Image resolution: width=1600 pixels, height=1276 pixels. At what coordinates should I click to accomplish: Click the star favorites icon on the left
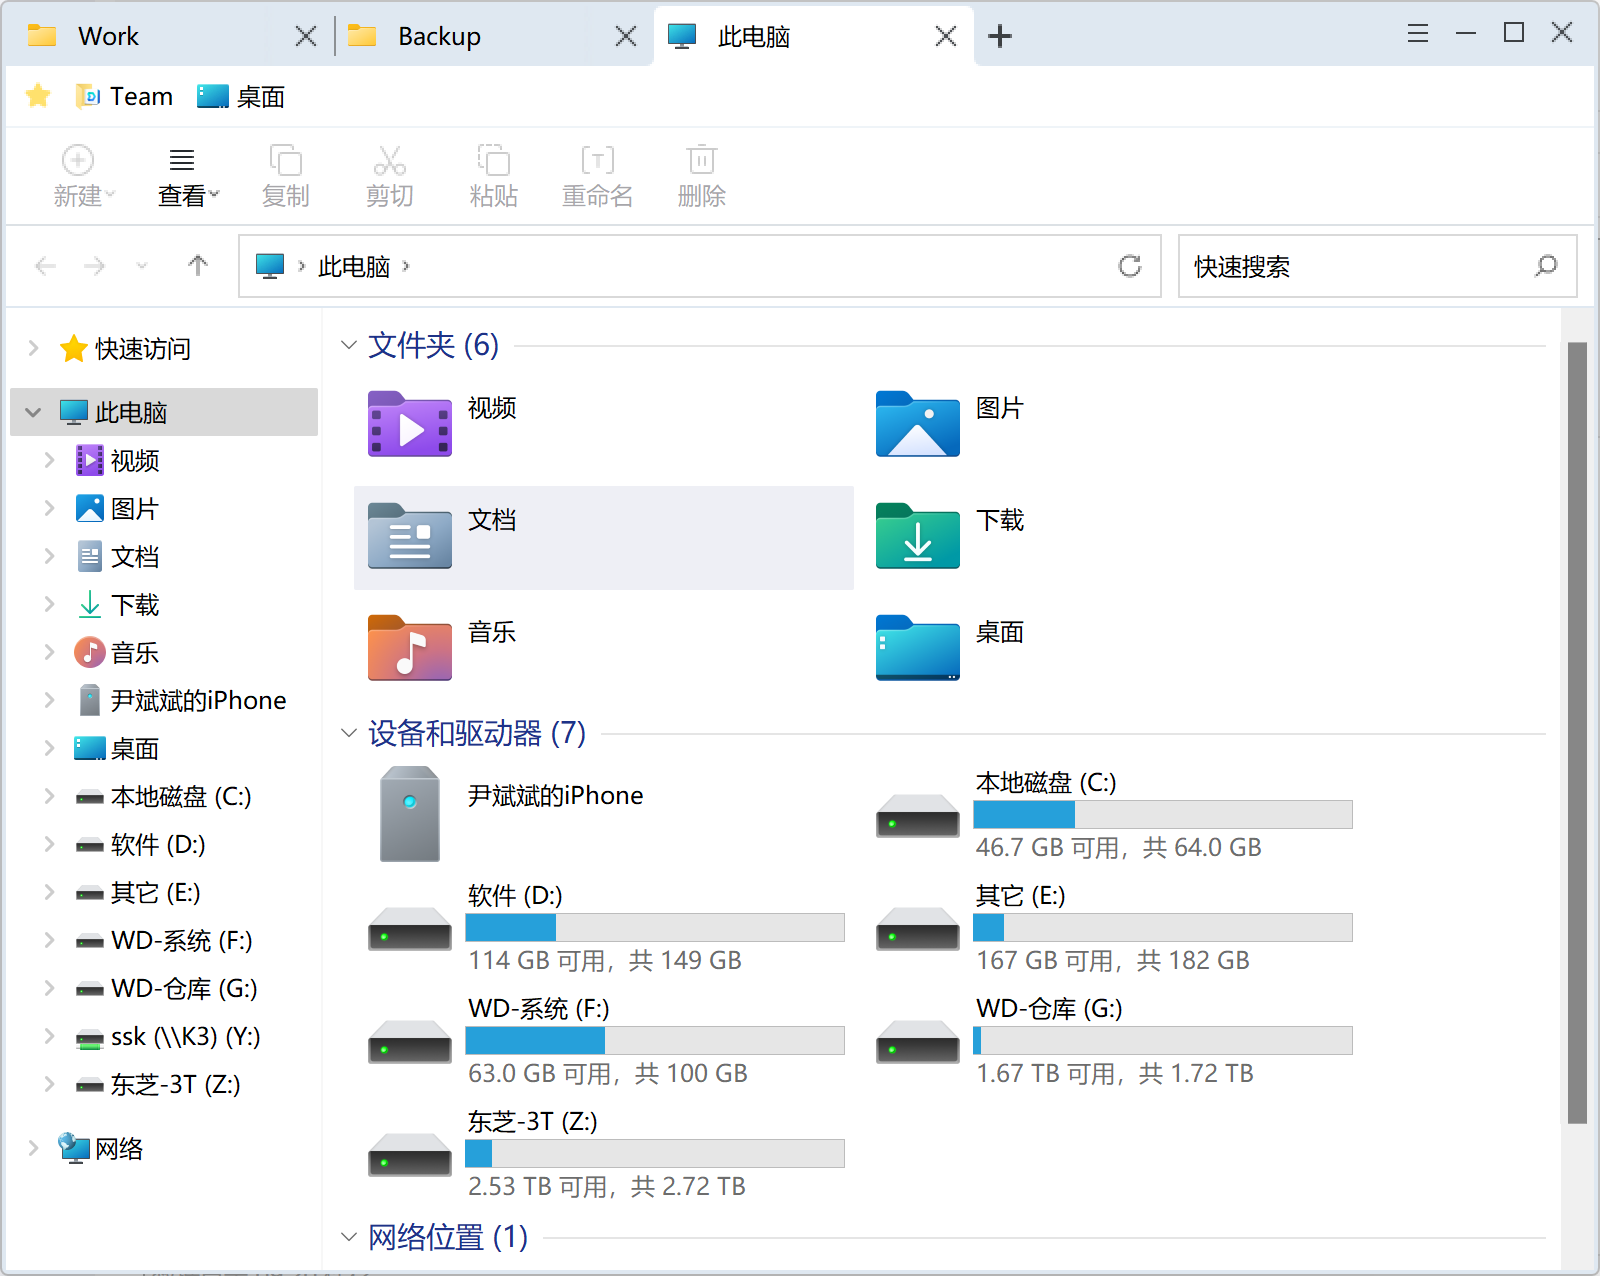point(37,96)
